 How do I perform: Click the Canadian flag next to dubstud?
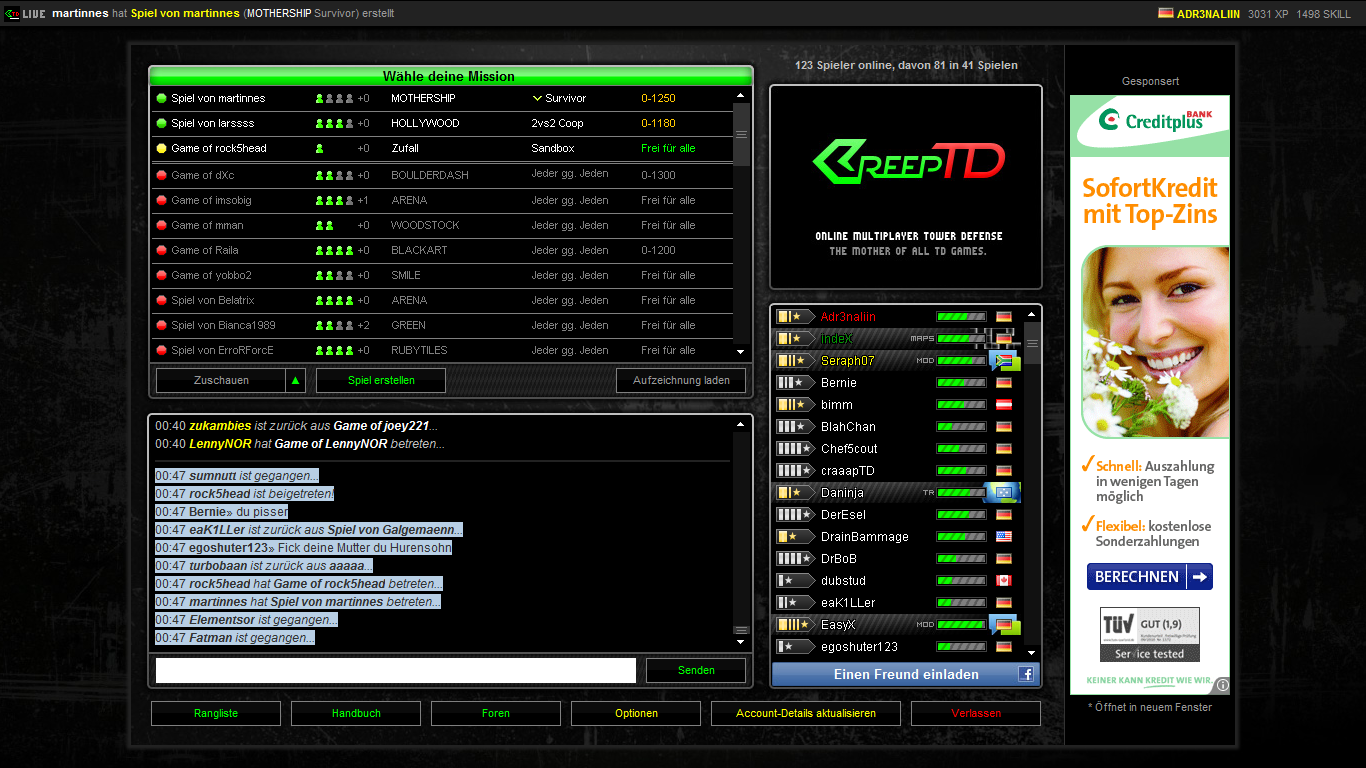click(x=1004, y=581)
